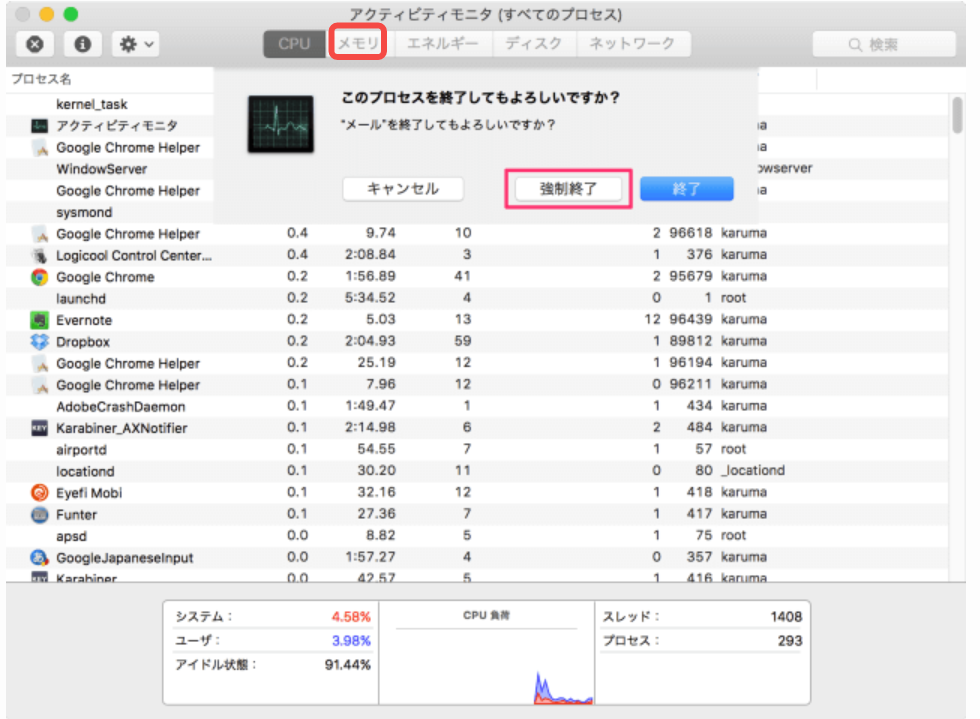Click CPU time 1:56.89 for Google Chrome
Screen dimensions: 980x719
point(371,276)
